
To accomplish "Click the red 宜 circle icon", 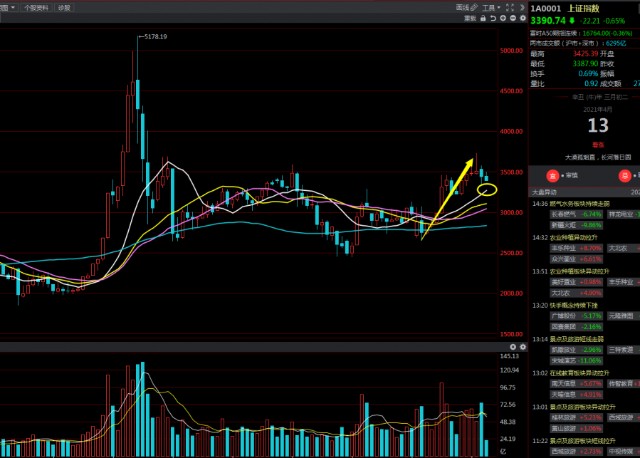I will pos(550,174).
